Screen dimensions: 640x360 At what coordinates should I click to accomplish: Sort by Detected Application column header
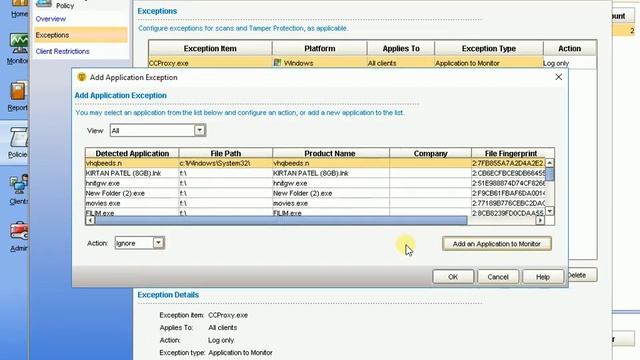pyautogui.click(x=132, y=153)
